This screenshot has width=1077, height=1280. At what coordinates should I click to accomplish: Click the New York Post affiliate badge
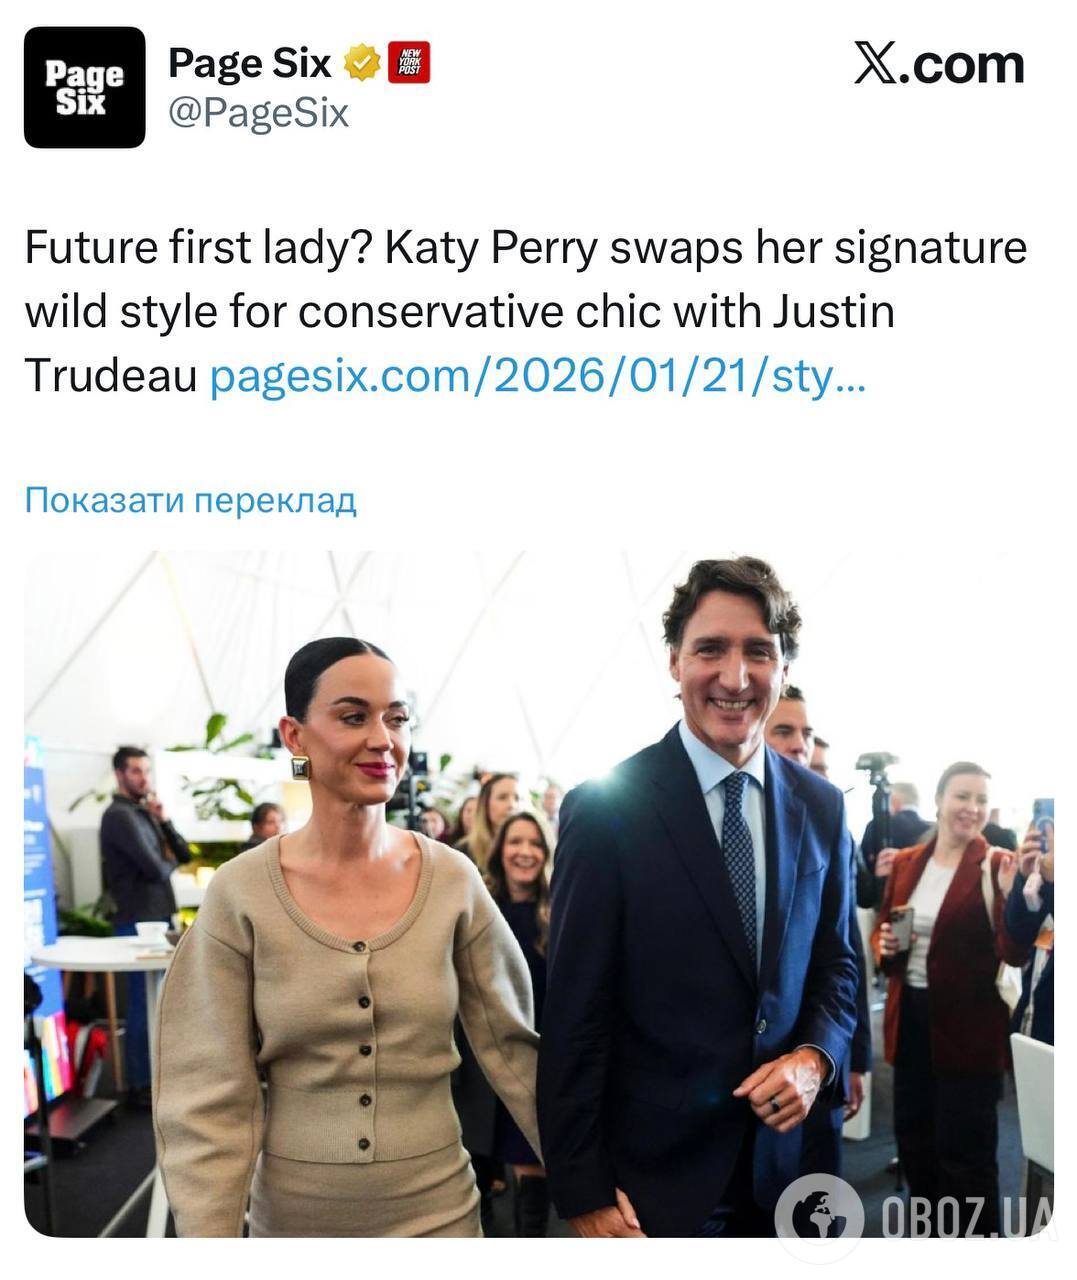[x=409, y=63]
